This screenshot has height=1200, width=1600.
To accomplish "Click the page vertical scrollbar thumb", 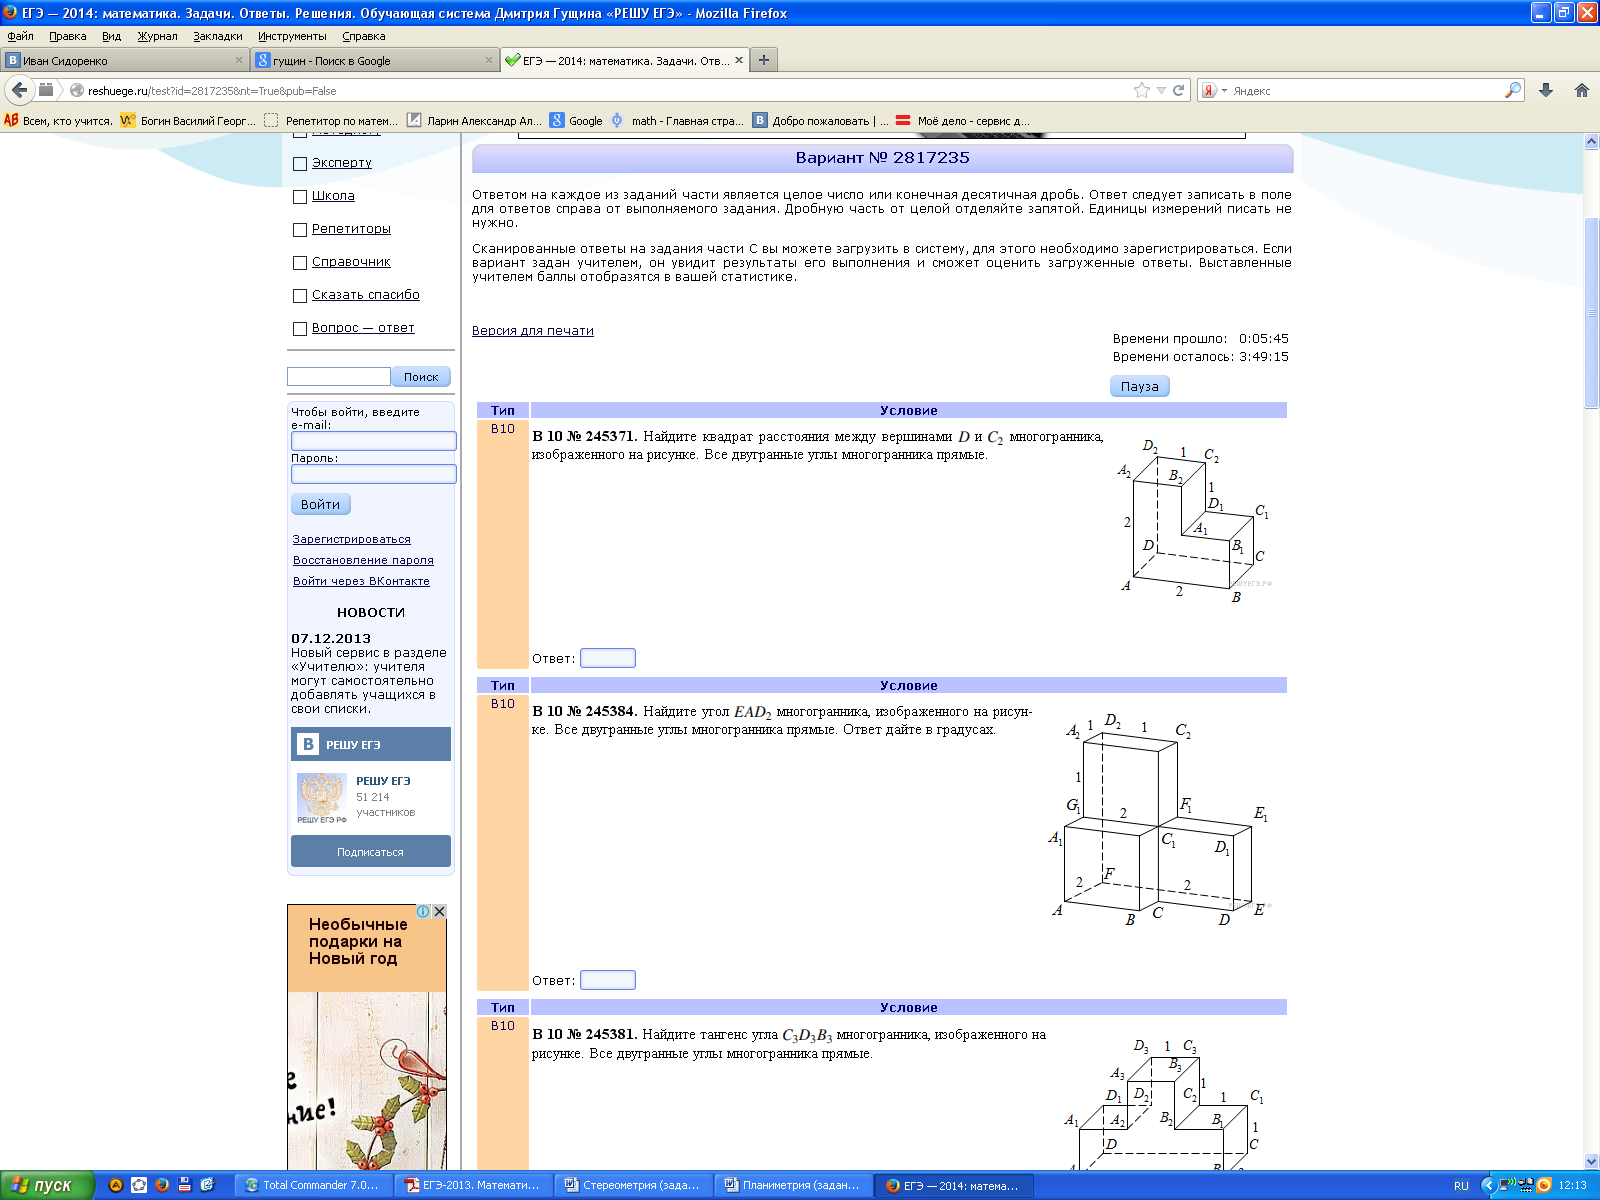I will (x=1592, y=312).
